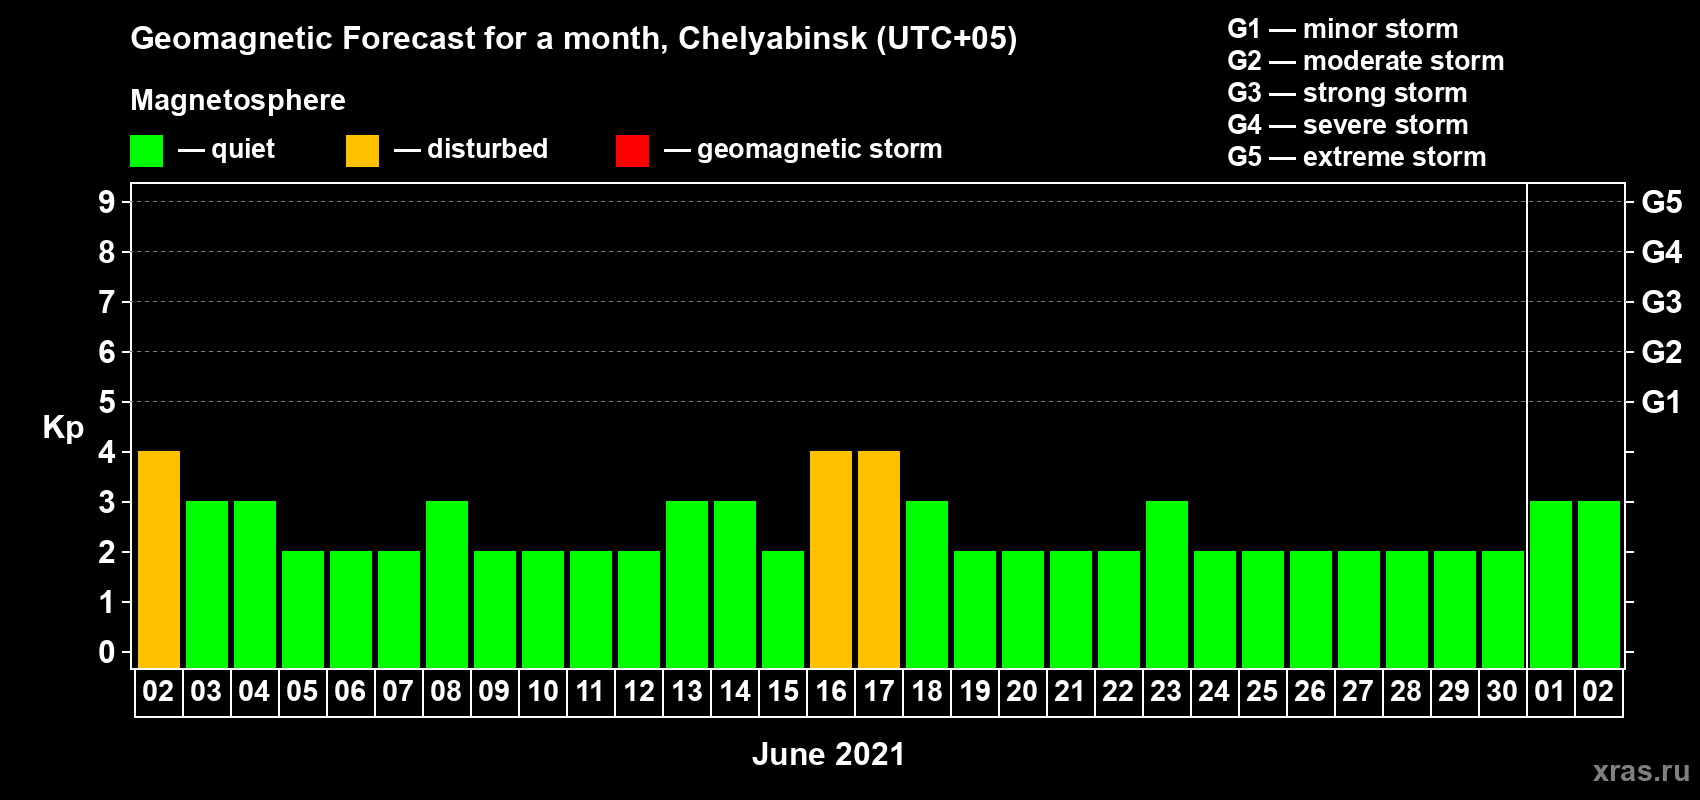
Task: Click the green bar above date 23
Action: (x=1167, y=584)
